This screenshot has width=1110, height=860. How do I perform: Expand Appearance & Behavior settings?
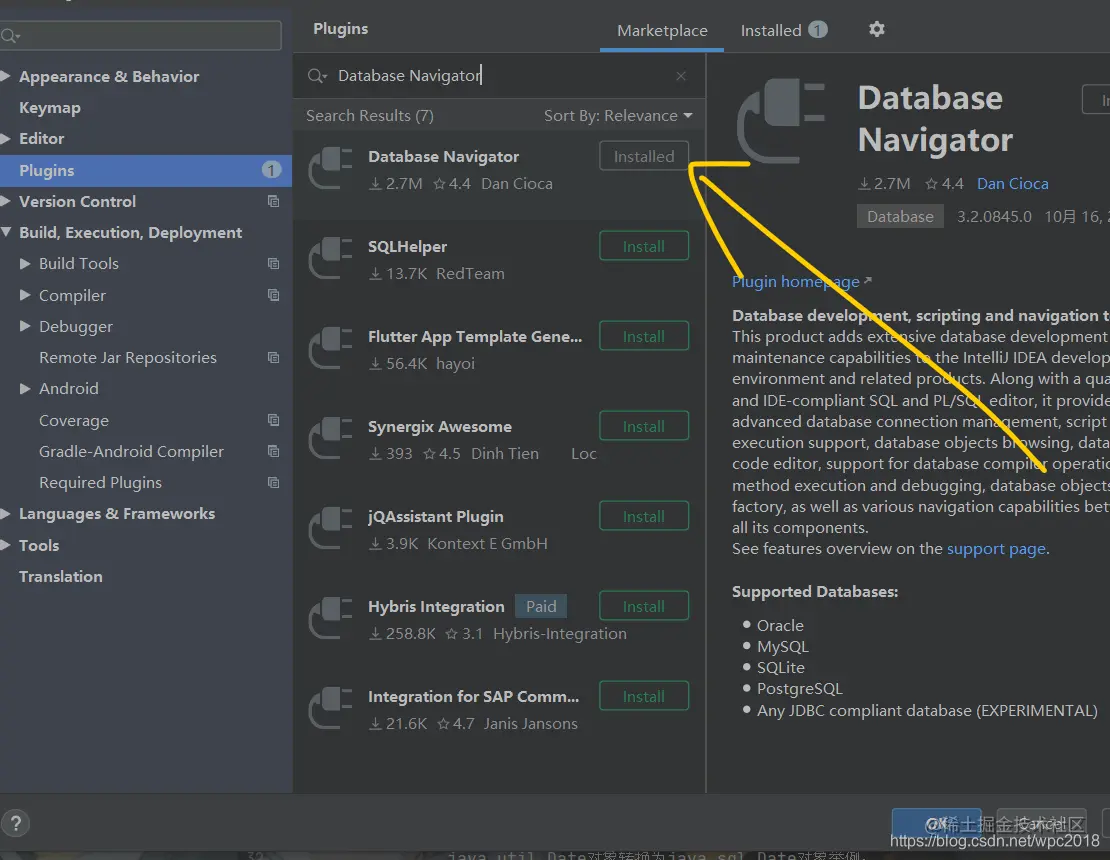pyautogui.click(x=6, y=76)
